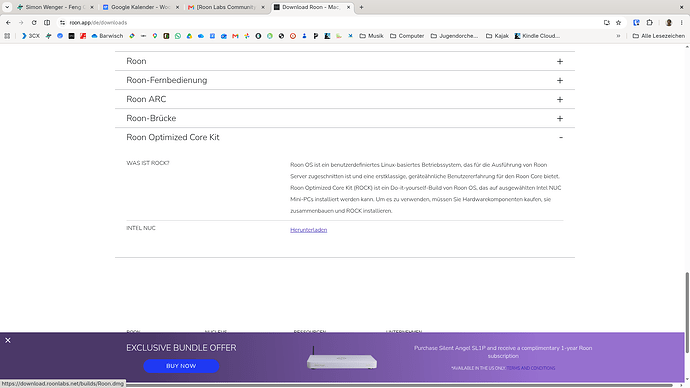Open the WhatsApp bookmark icon
The height and width of the screenshot is (388, 690).
tap(178, 36)
